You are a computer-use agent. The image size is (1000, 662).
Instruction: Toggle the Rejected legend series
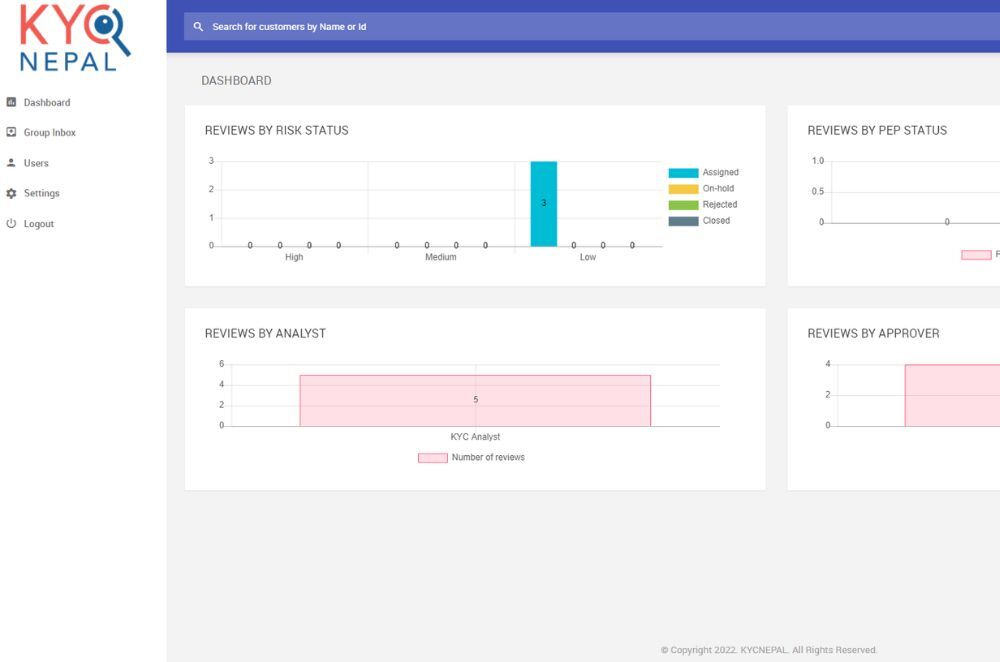719,205
